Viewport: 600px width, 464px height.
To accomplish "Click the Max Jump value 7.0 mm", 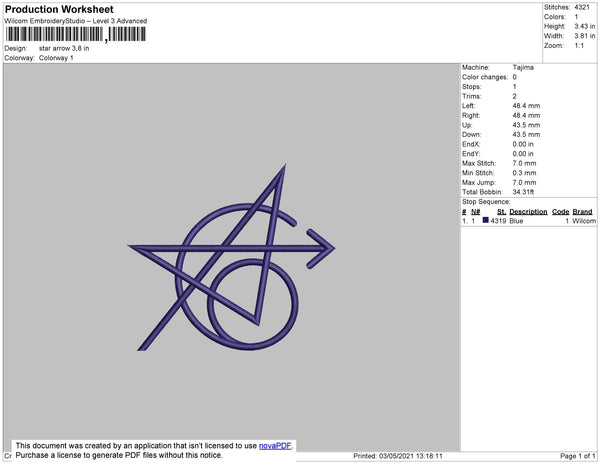I will coord(525,182).
